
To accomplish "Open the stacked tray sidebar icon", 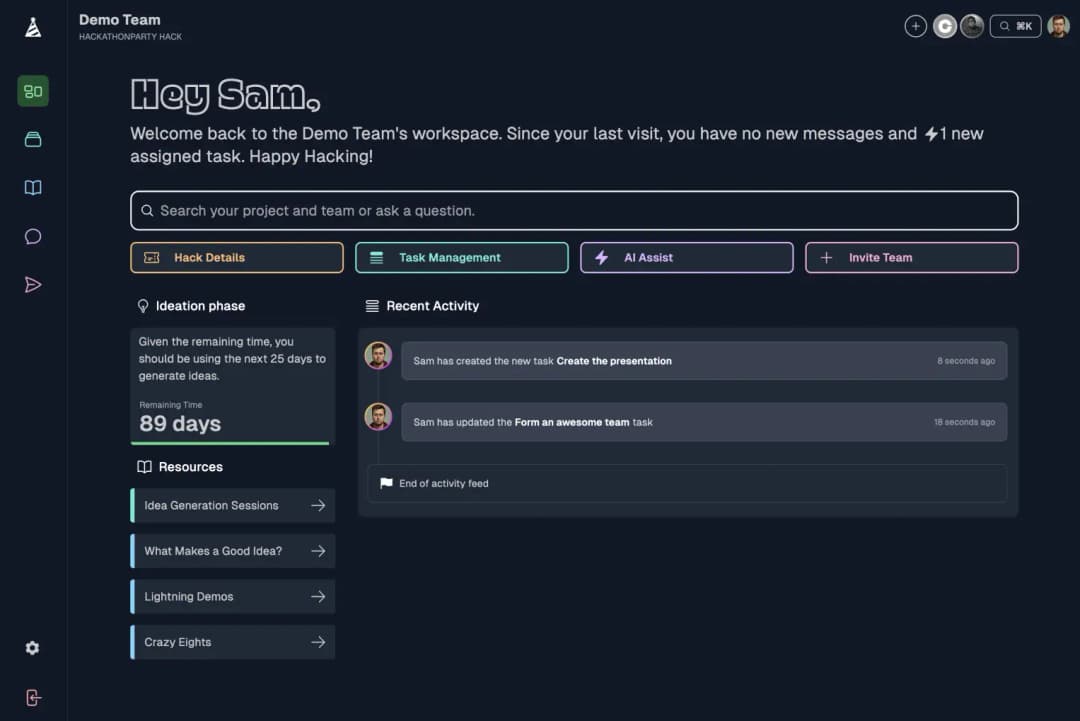I will tap(33, 140).
